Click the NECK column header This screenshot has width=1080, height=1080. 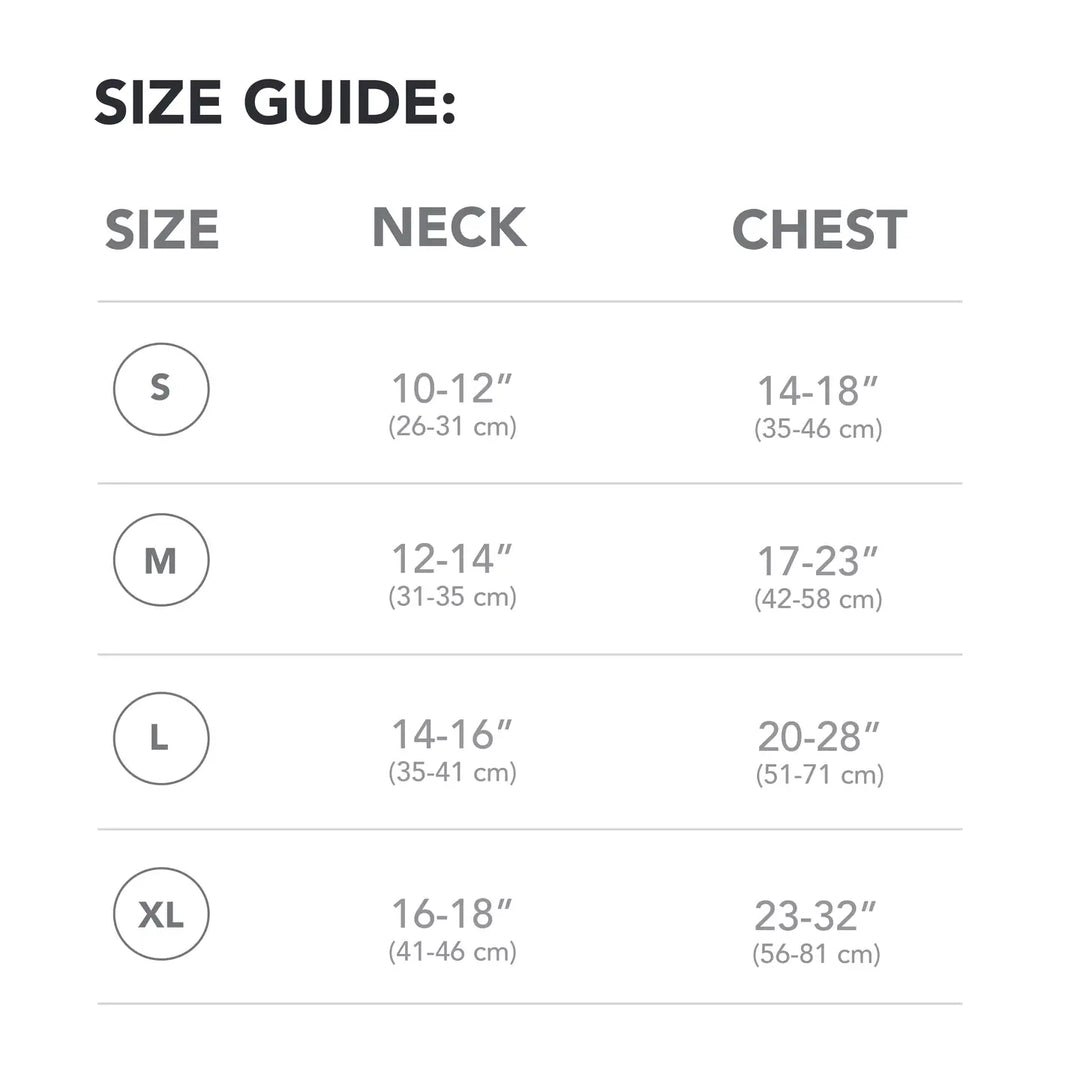(449, 227)
